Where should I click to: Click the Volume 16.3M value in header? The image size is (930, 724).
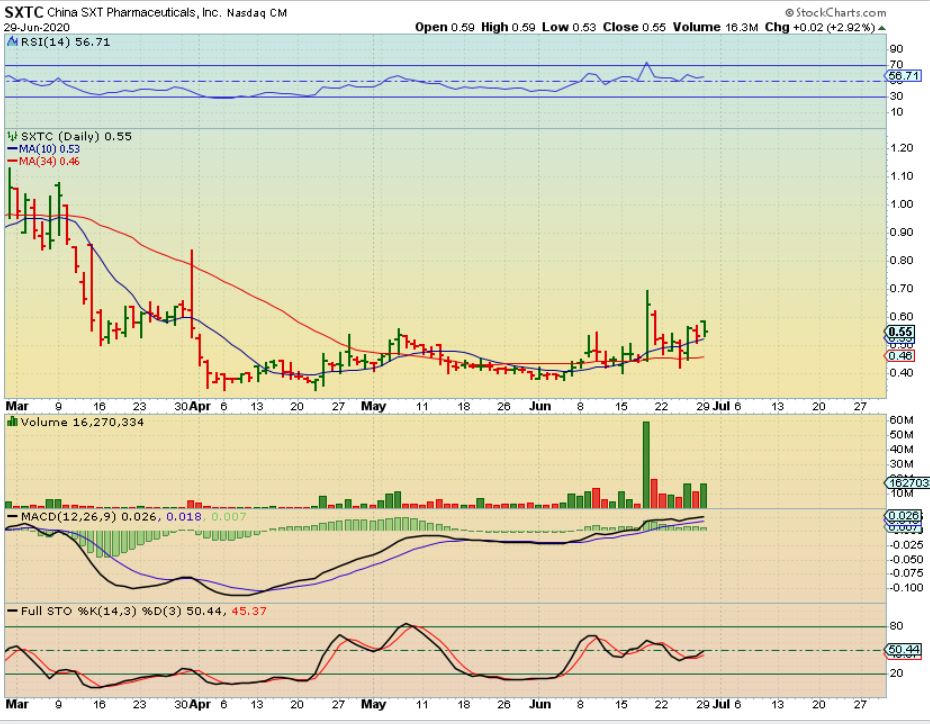coord(717,27)
